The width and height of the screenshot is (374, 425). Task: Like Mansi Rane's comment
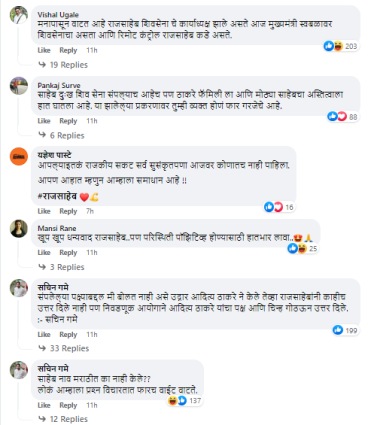[44, 253]
